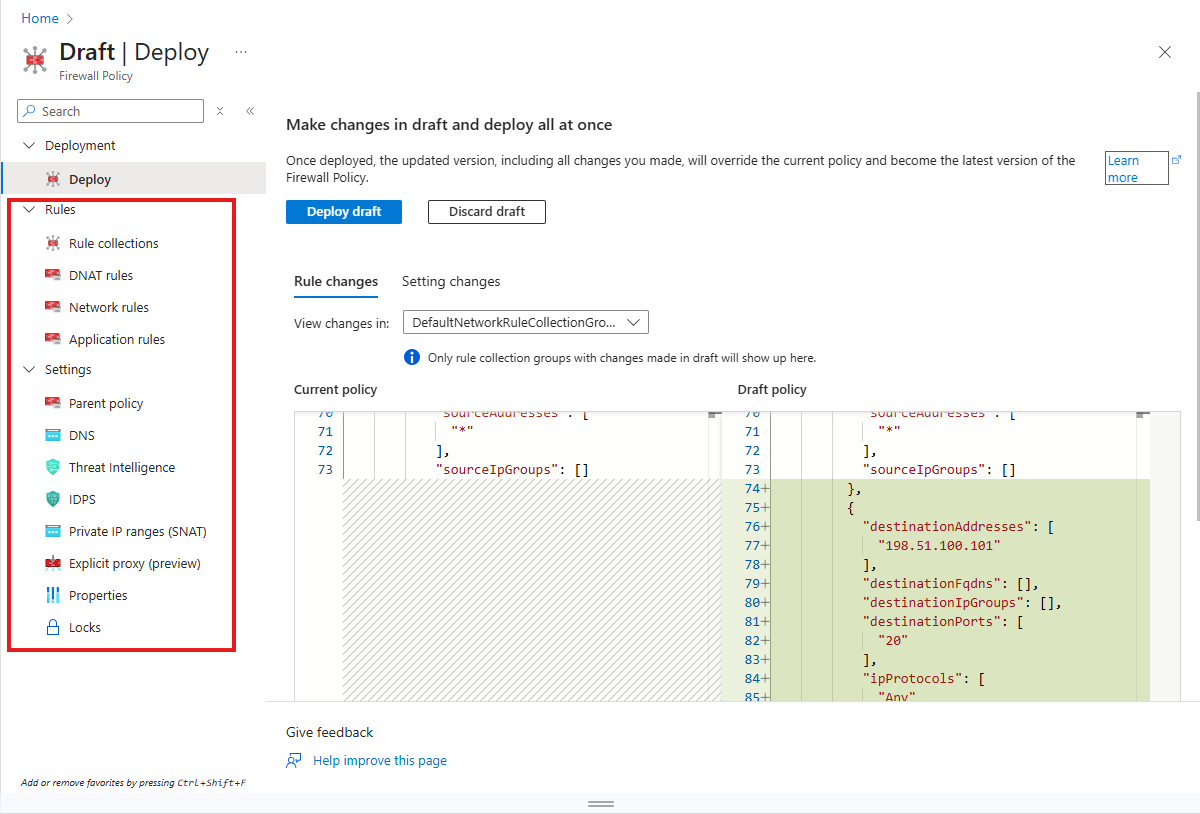Click Help improve this page link
The image size is (1200, 814).
[380, 760]
